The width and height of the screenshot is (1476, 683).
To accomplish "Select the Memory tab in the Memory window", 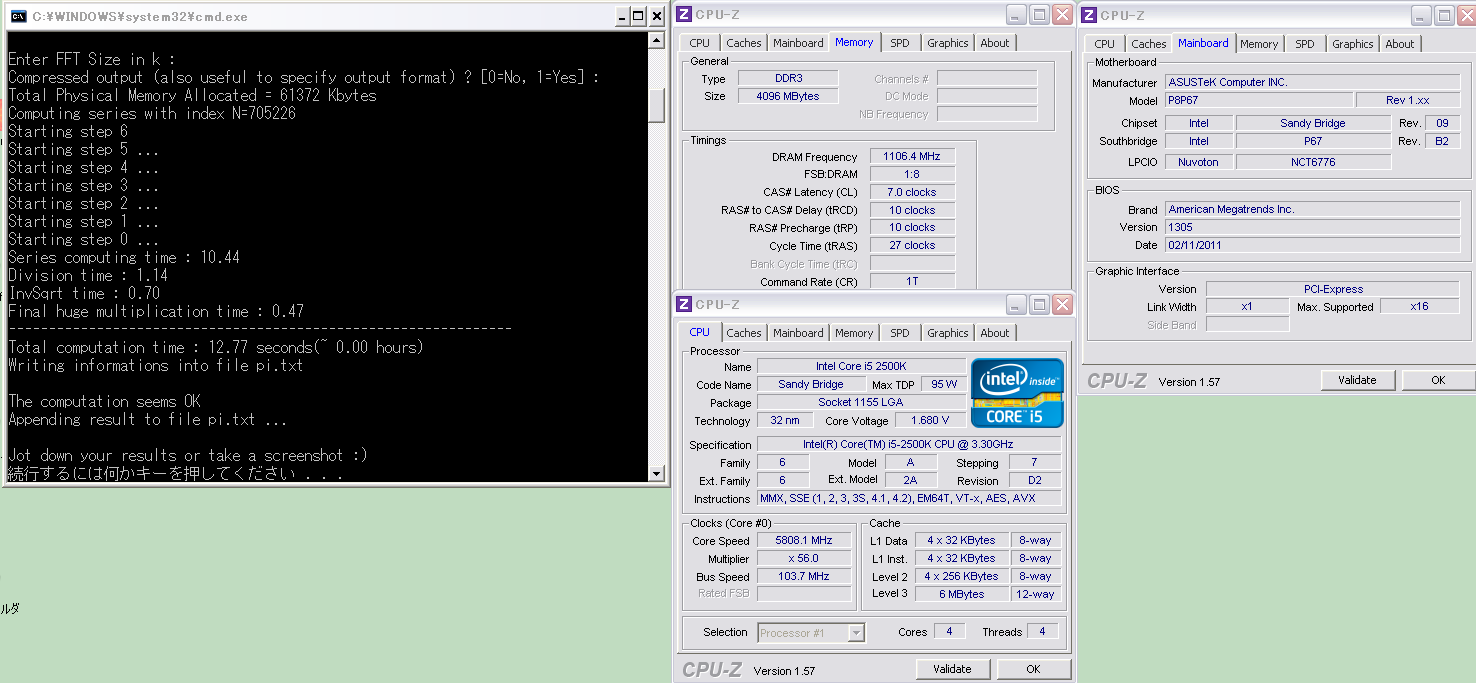I will [854, 42].
